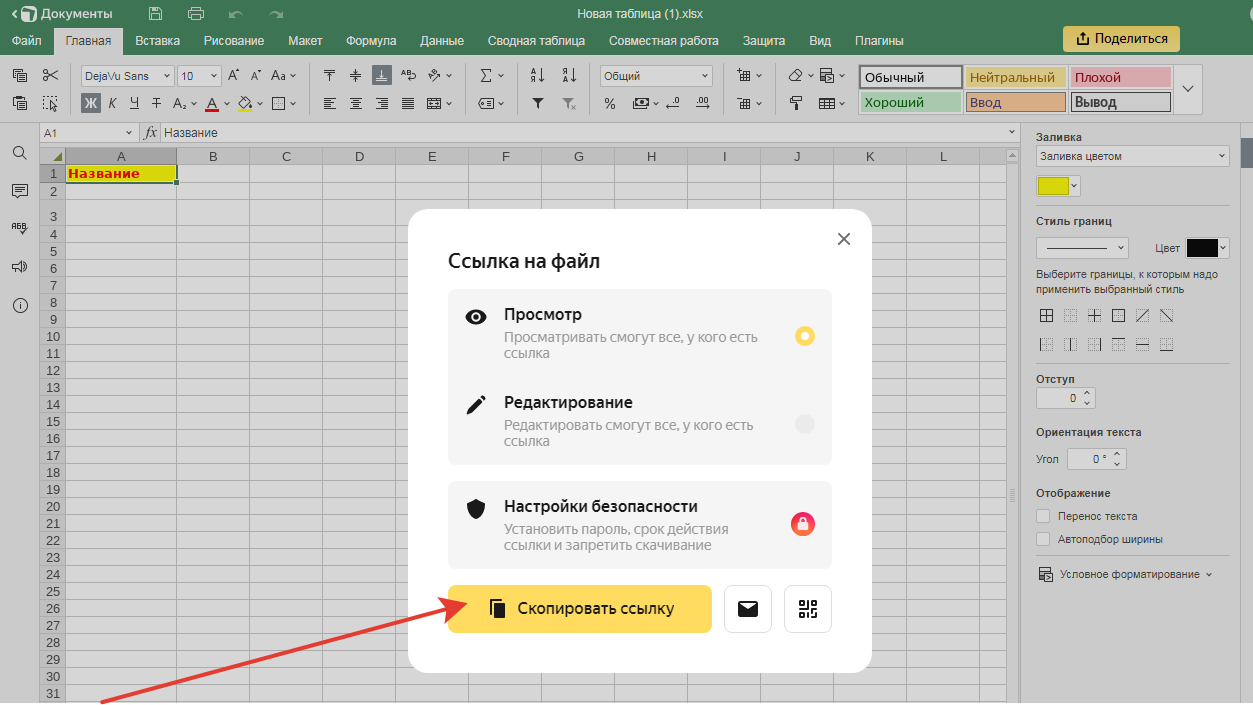Open the Name Box dropdown for A1
The height and width of the screenshot is (705, 1253).
(129, 133)
